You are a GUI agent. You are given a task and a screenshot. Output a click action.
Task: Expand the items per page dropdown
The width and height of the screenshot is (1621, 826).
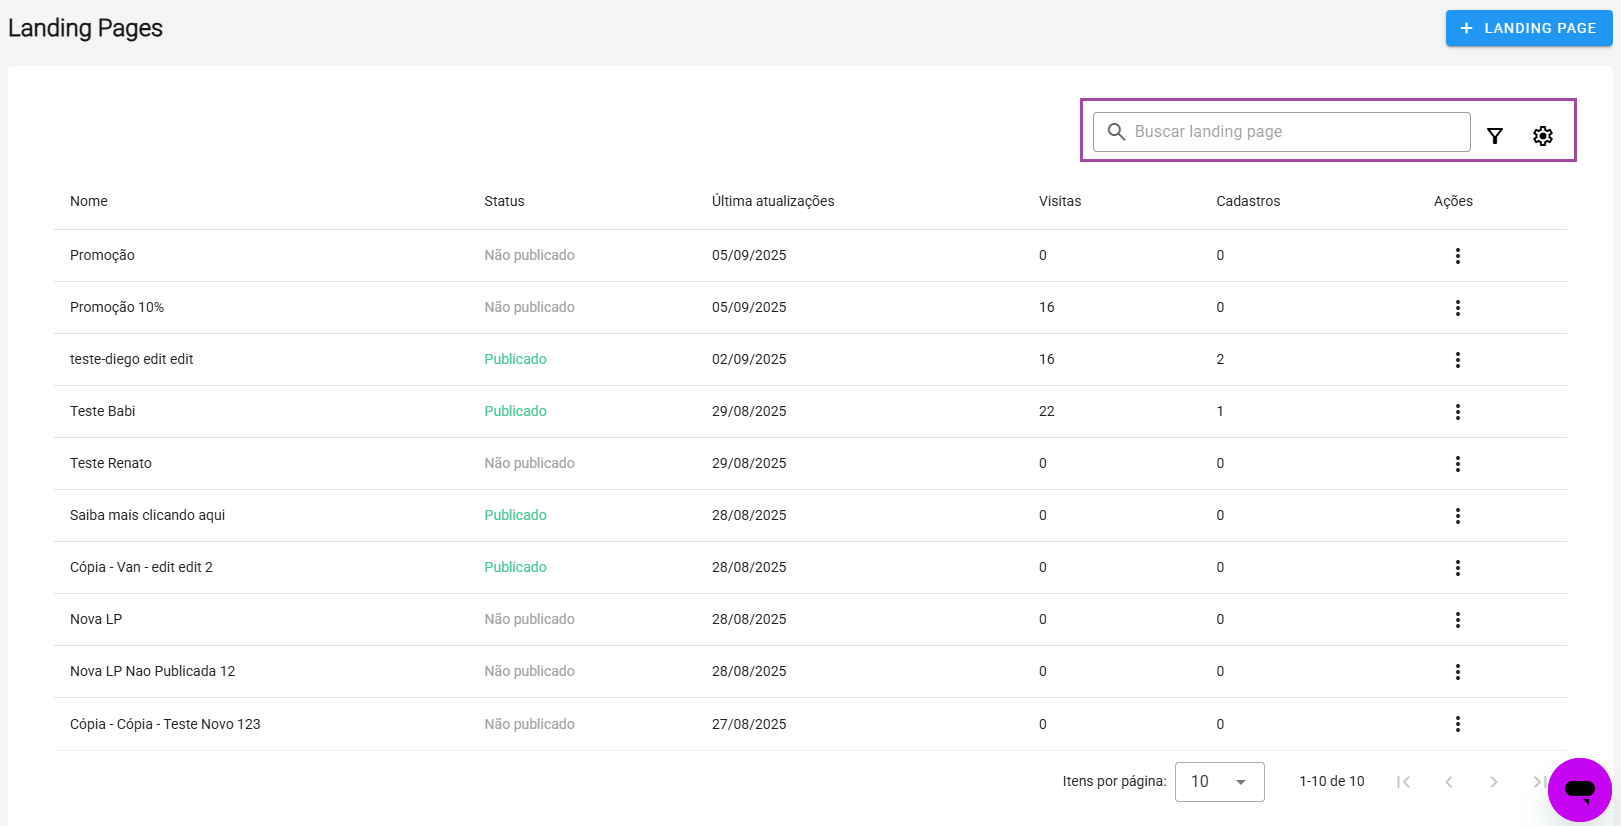pyautogui.click(x=1219, y=782)
